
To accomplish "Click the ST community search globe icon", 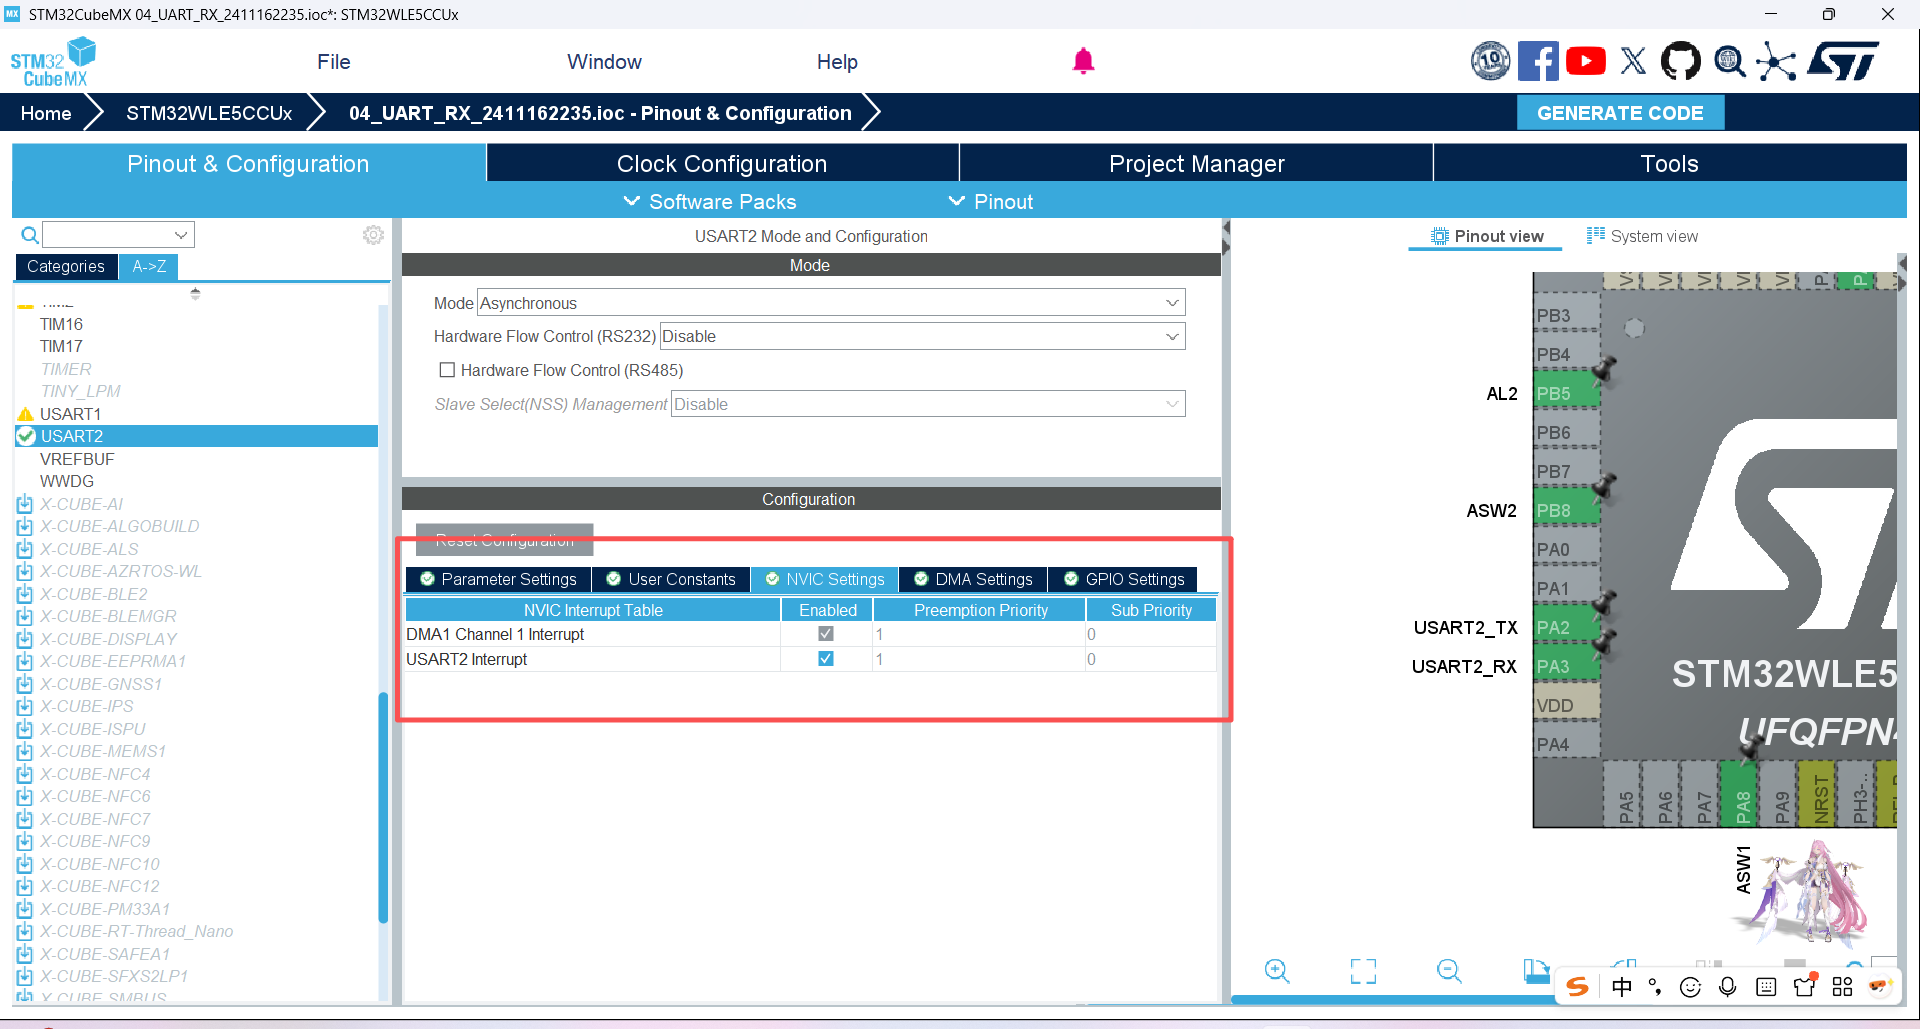I will [x=1729, y=61].
